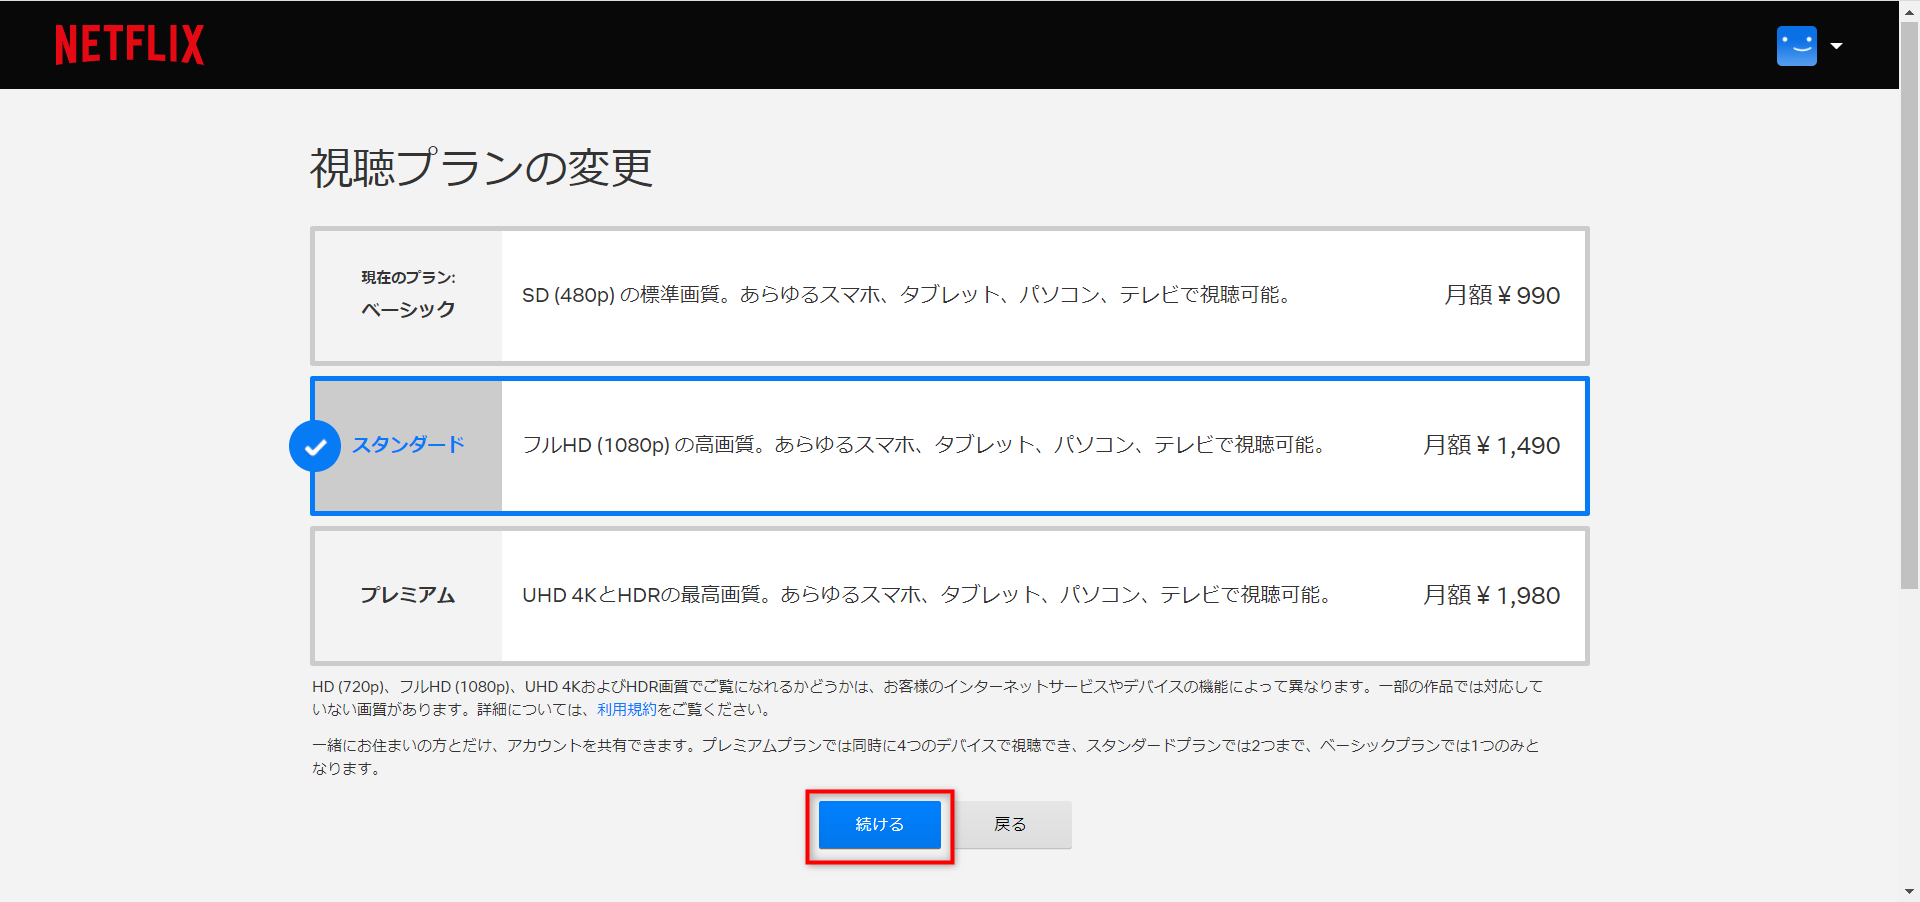This screenshot has width=1920, height=902.
Task: Click the 視聴プランの変更 heading
Action: [481, 168]
